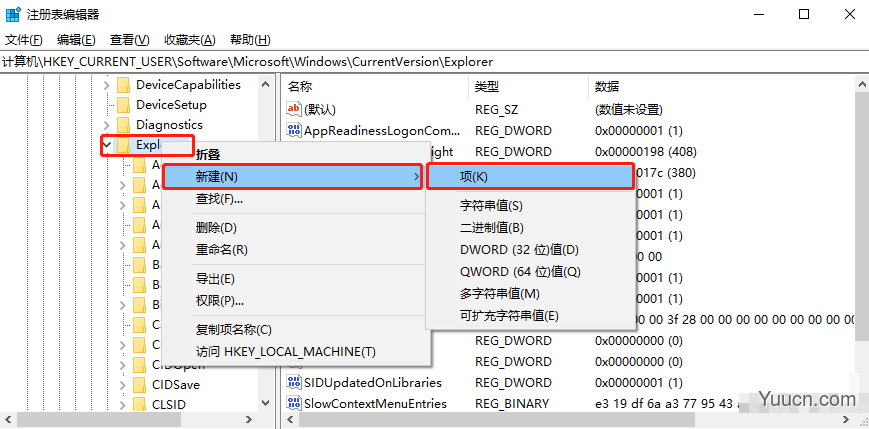
Task: Open the 查看(V) menu
Action: 130,40
